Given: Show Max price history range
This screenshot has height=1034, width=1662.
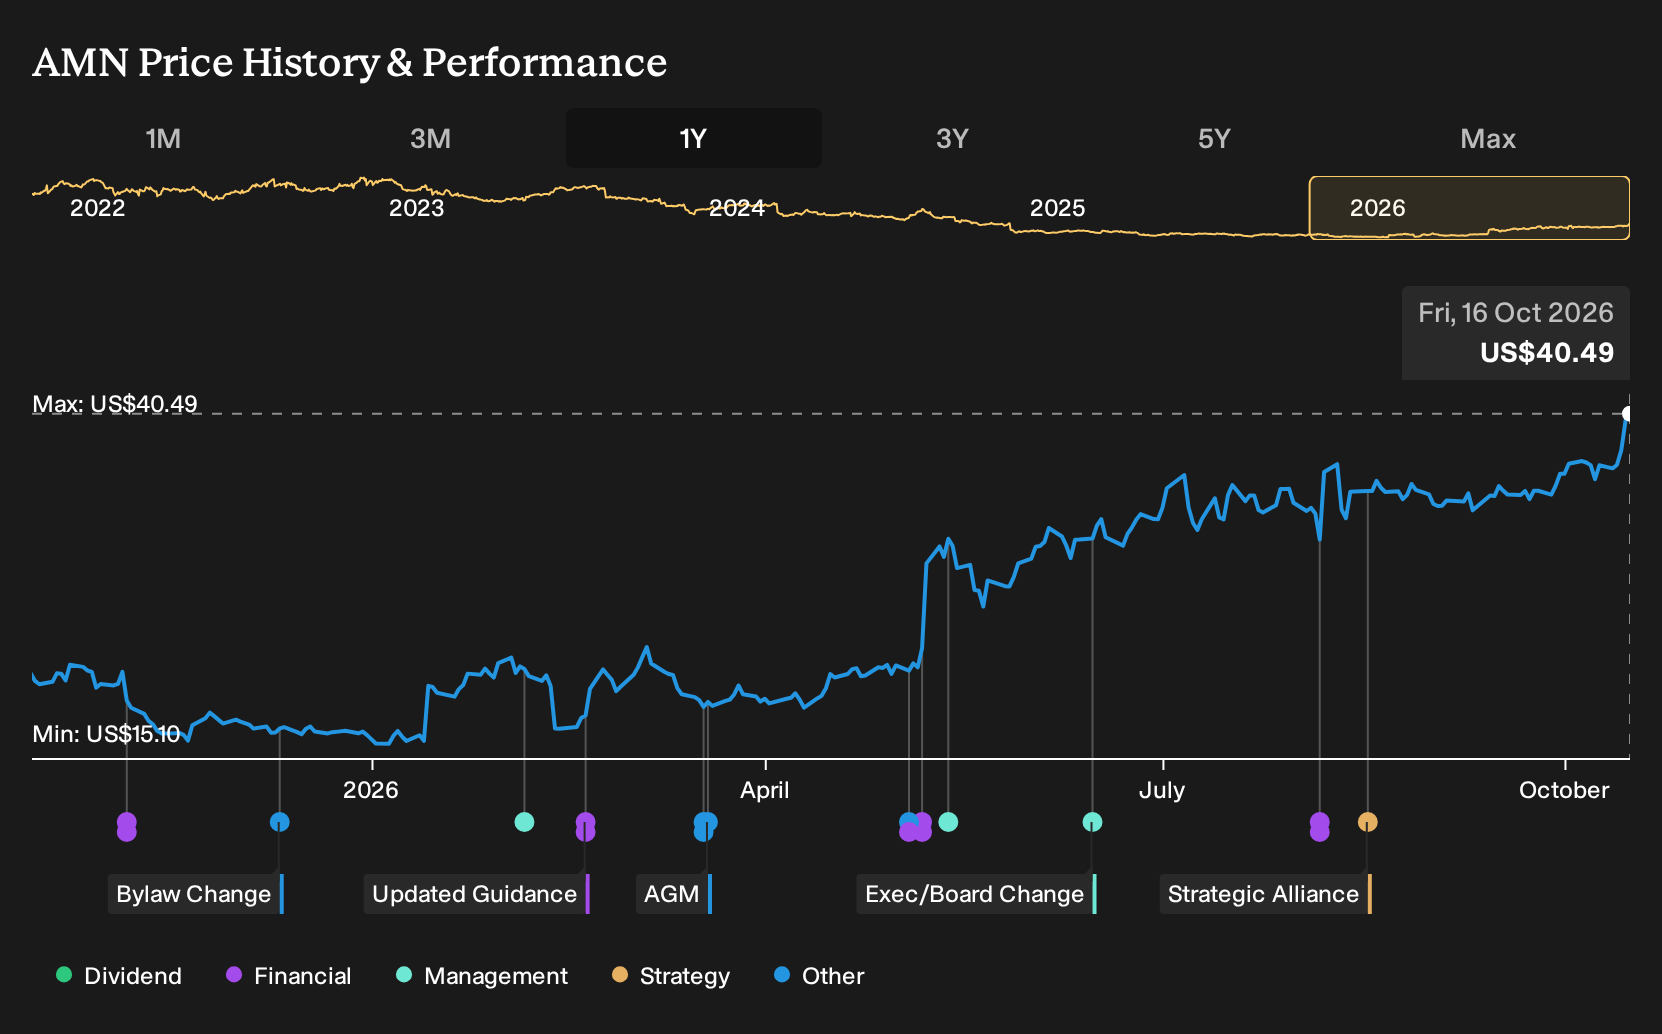Looking at the screenshot, I should (1488, 138).
